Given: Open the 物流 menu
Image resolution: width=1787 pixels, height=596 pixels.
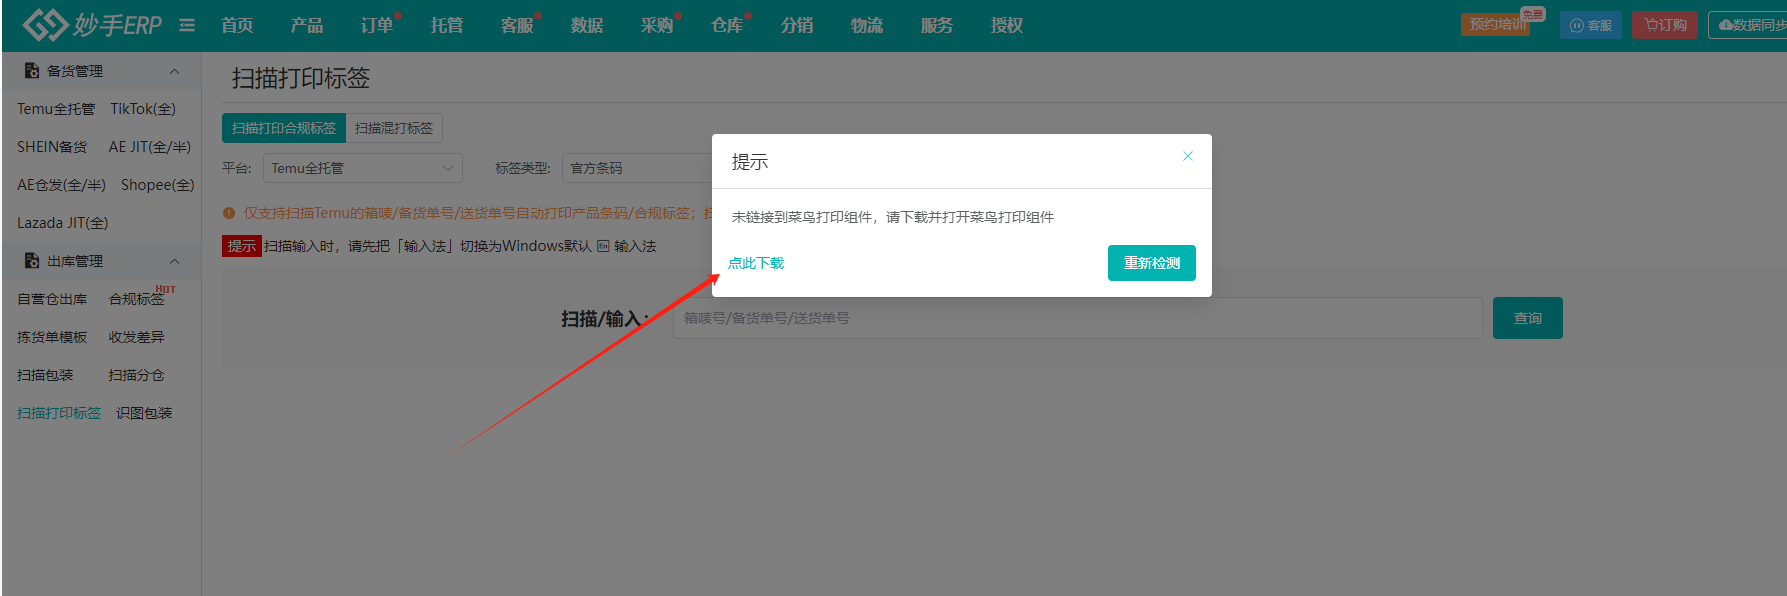Looking at the screenshot, I should (x=867, y=25).
